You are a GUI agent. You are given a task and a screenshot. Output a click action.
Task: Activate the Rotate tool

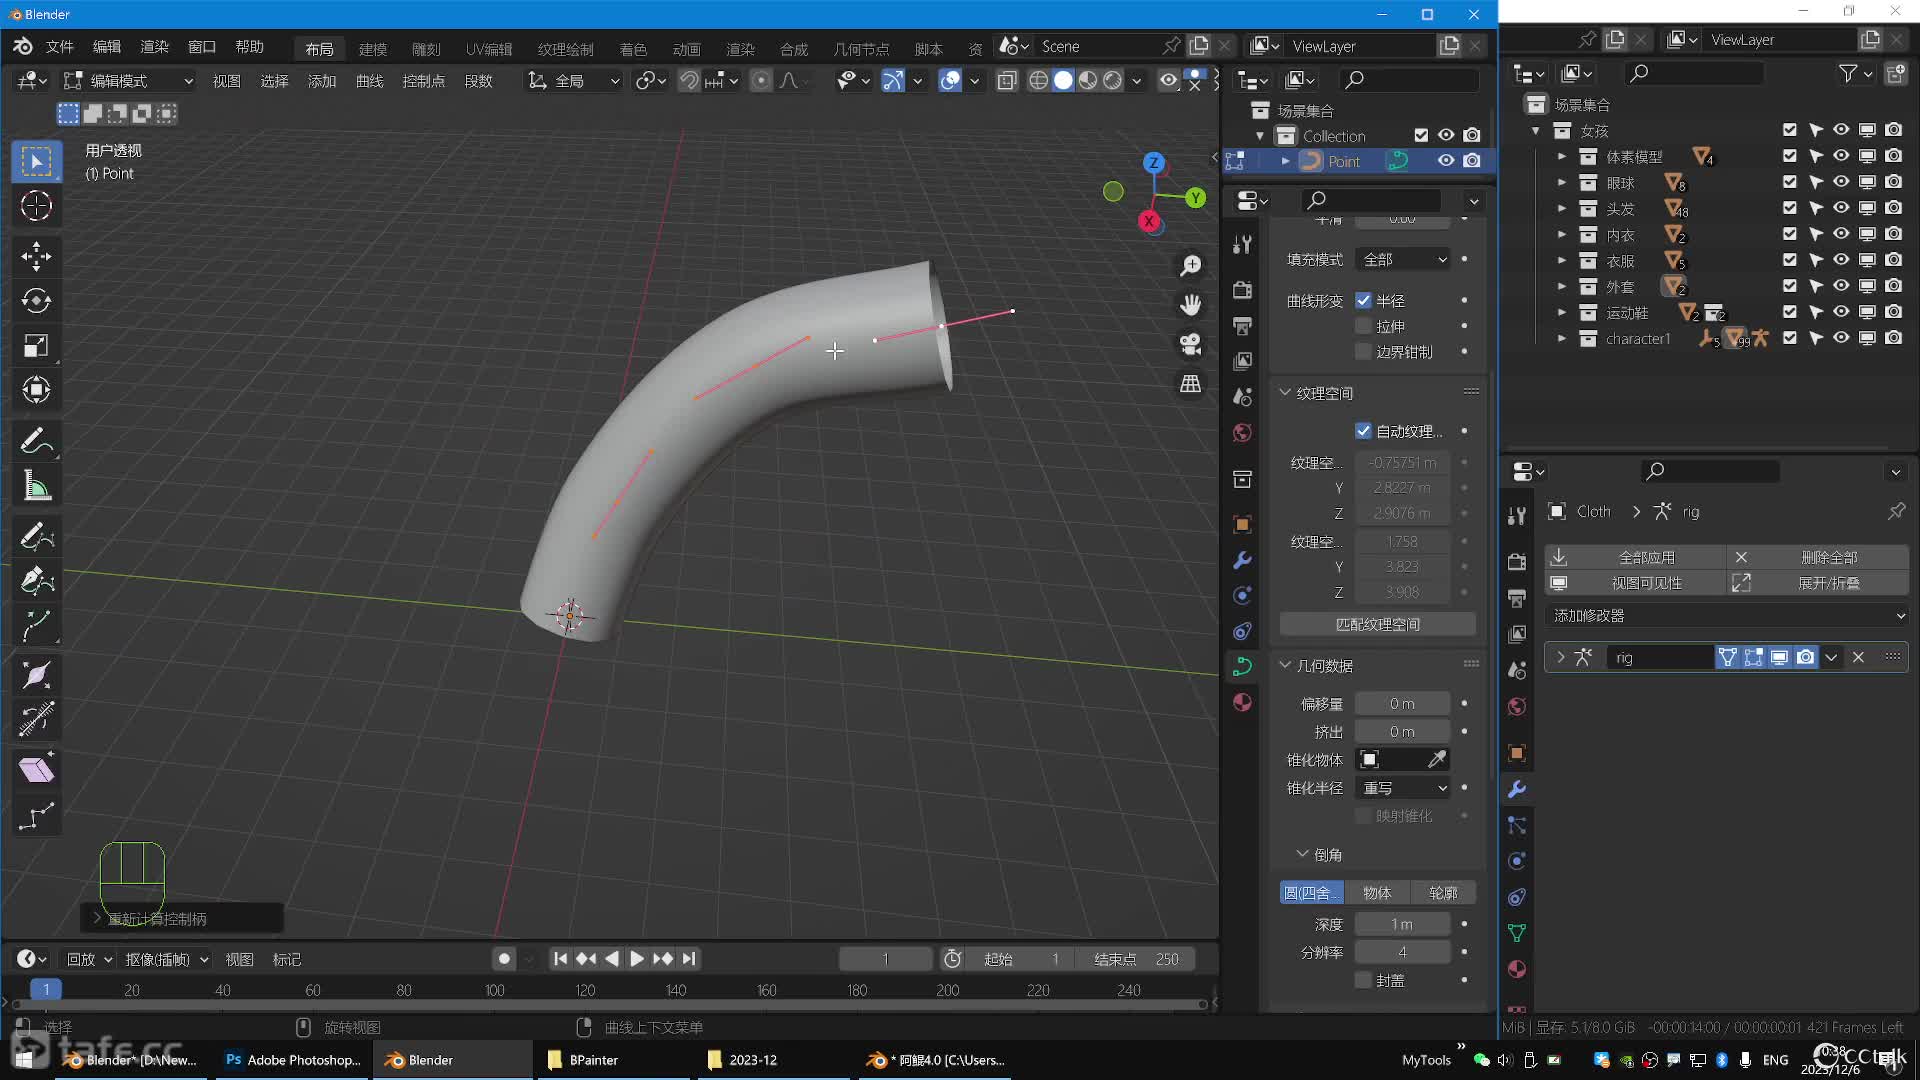pos(36,301)
